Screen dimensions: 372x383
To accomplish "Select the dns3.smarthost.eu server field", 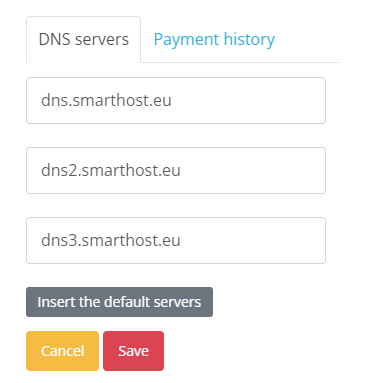I will click(176, 240).
